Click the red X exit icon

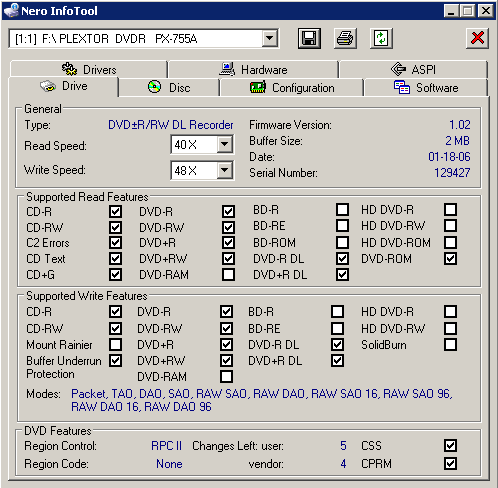click(477, 38)
